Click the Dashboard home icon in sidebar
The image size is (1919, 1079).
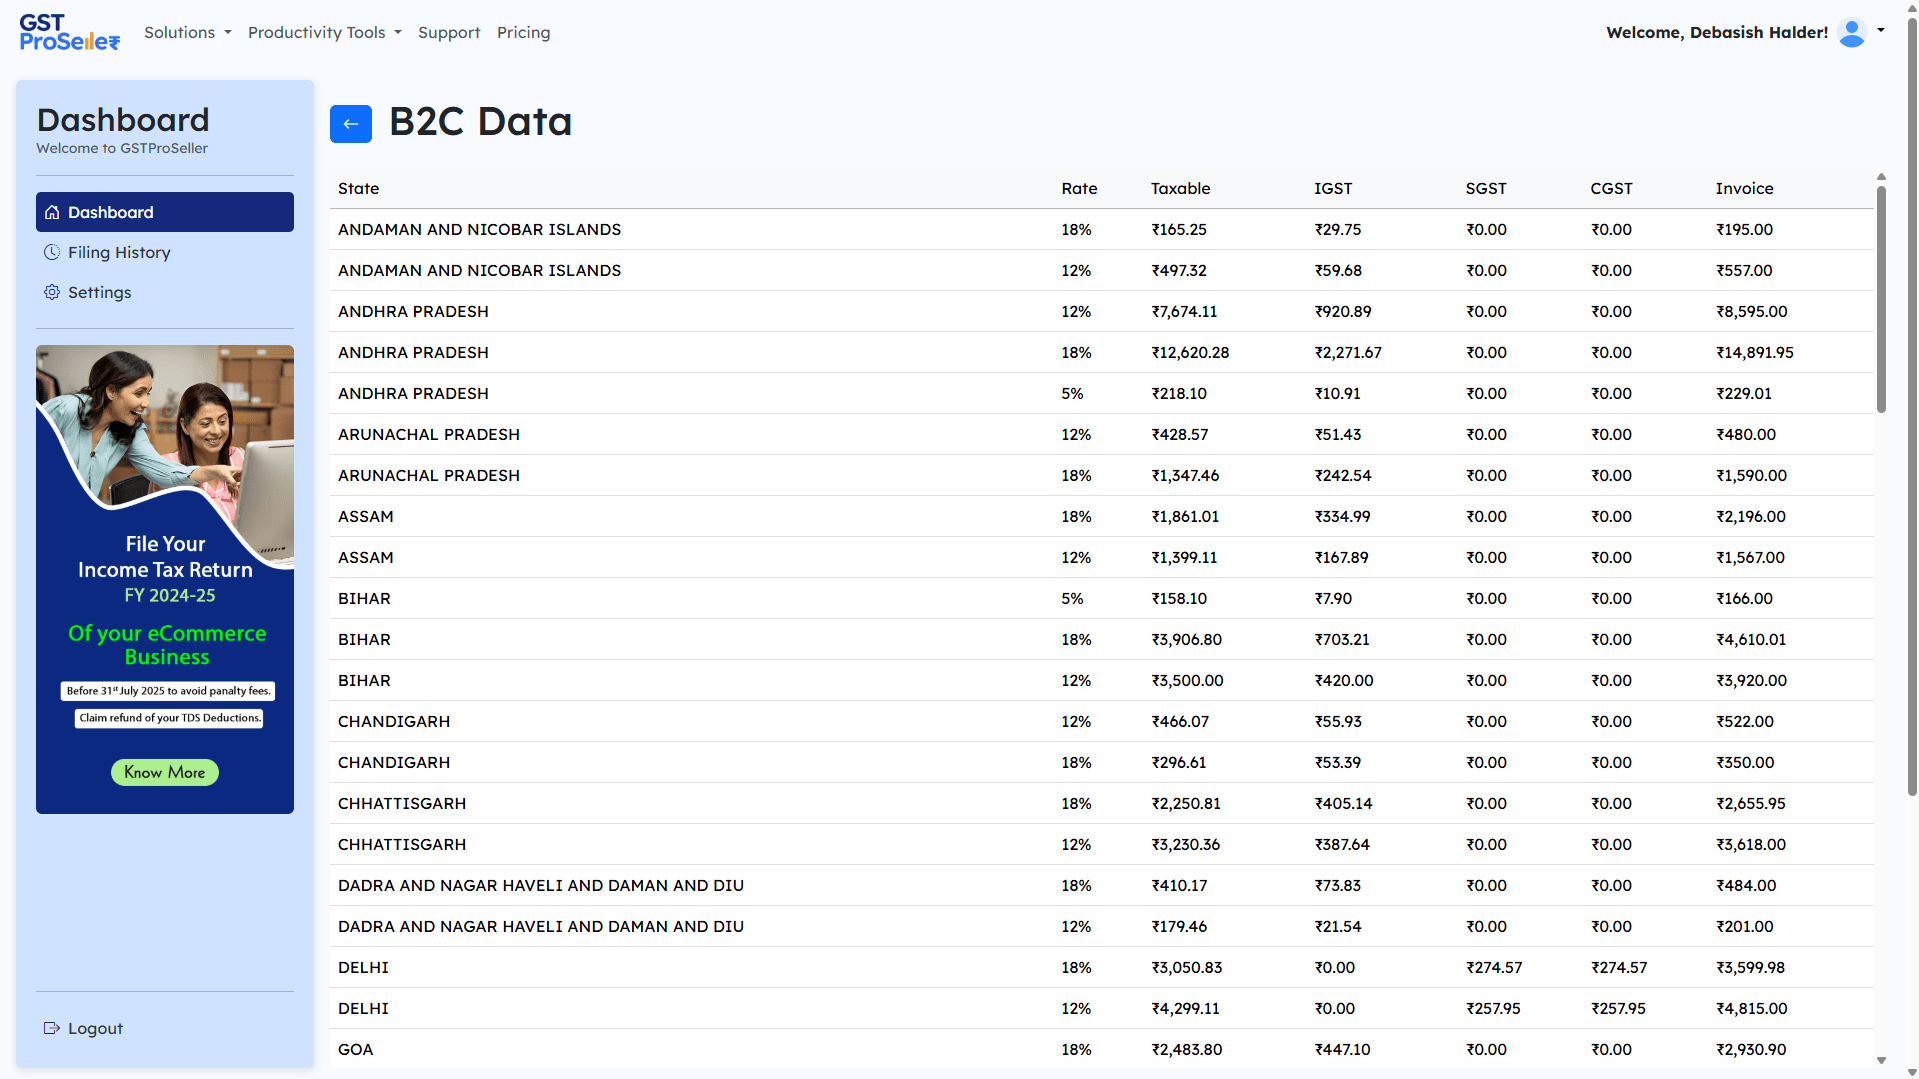52,212
